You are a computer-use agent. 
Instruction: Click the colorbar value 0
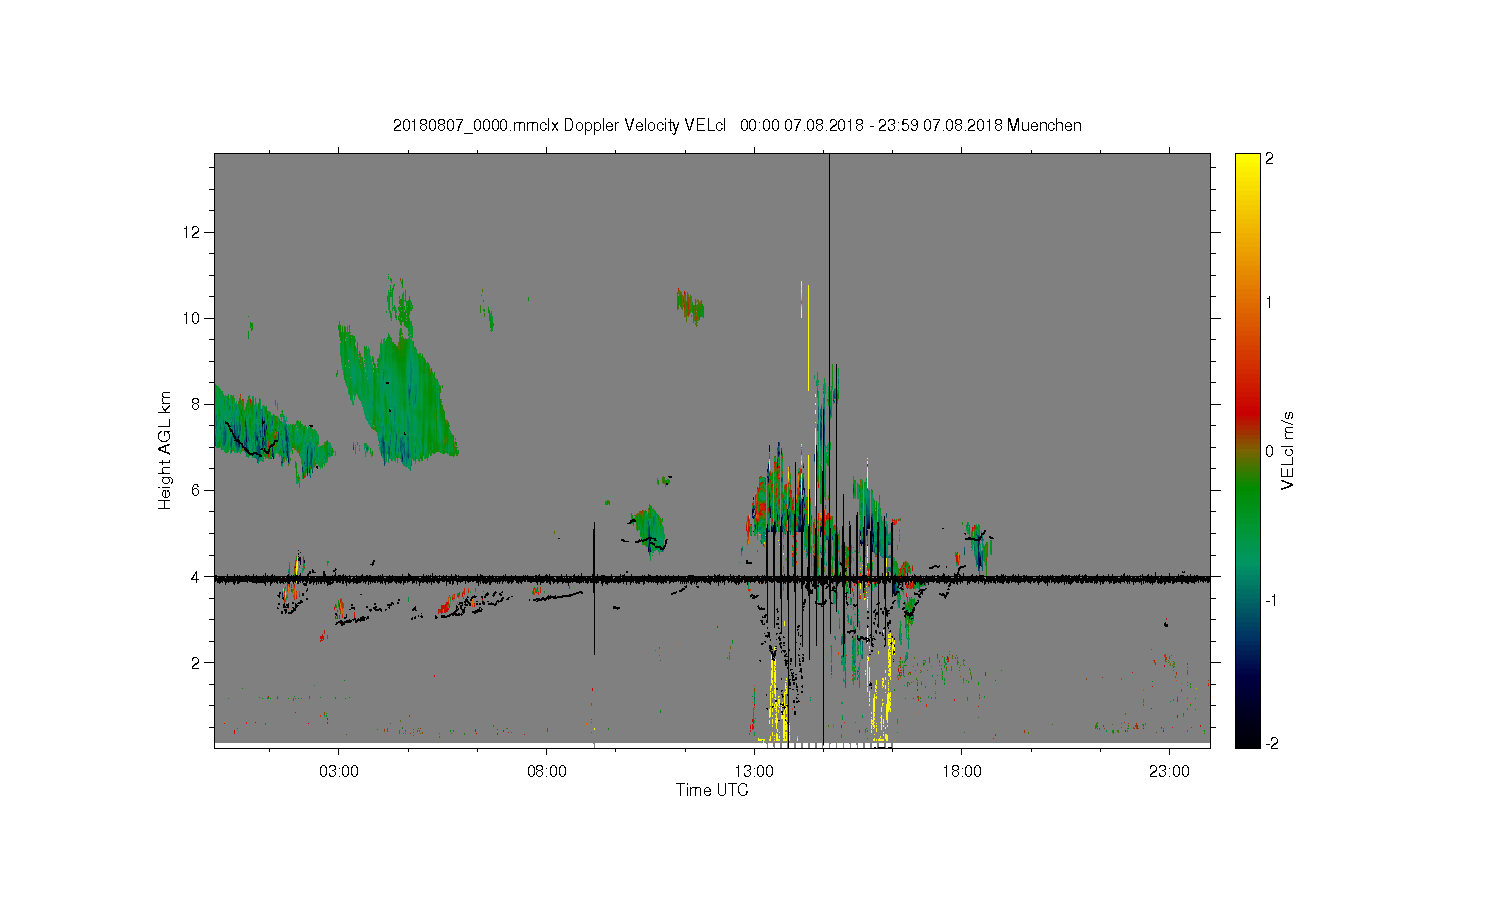1270,451
